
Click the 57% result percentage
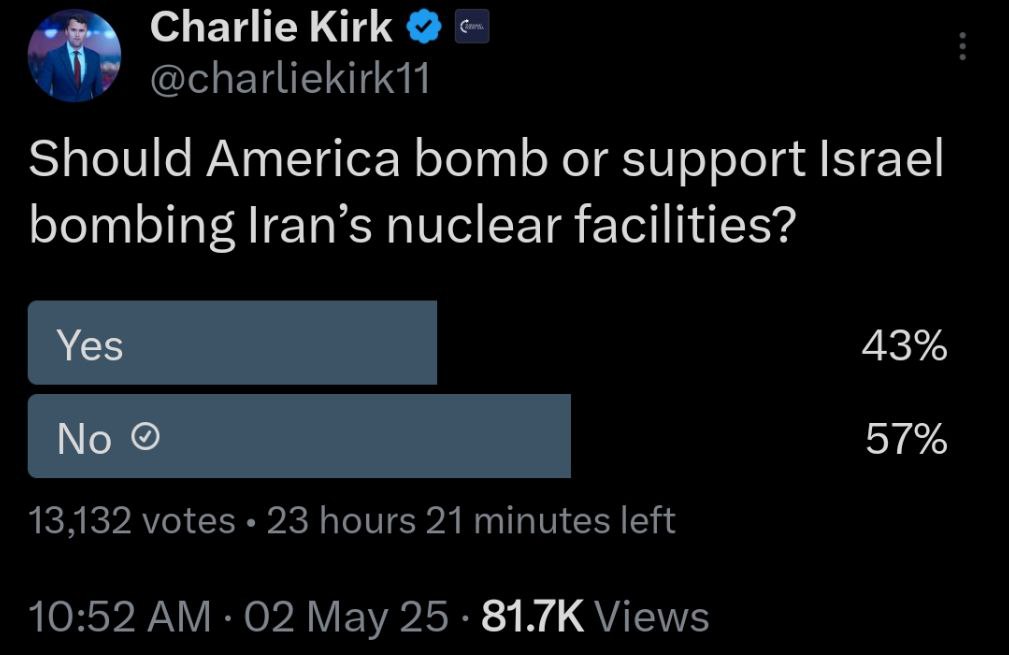(906, 439)
